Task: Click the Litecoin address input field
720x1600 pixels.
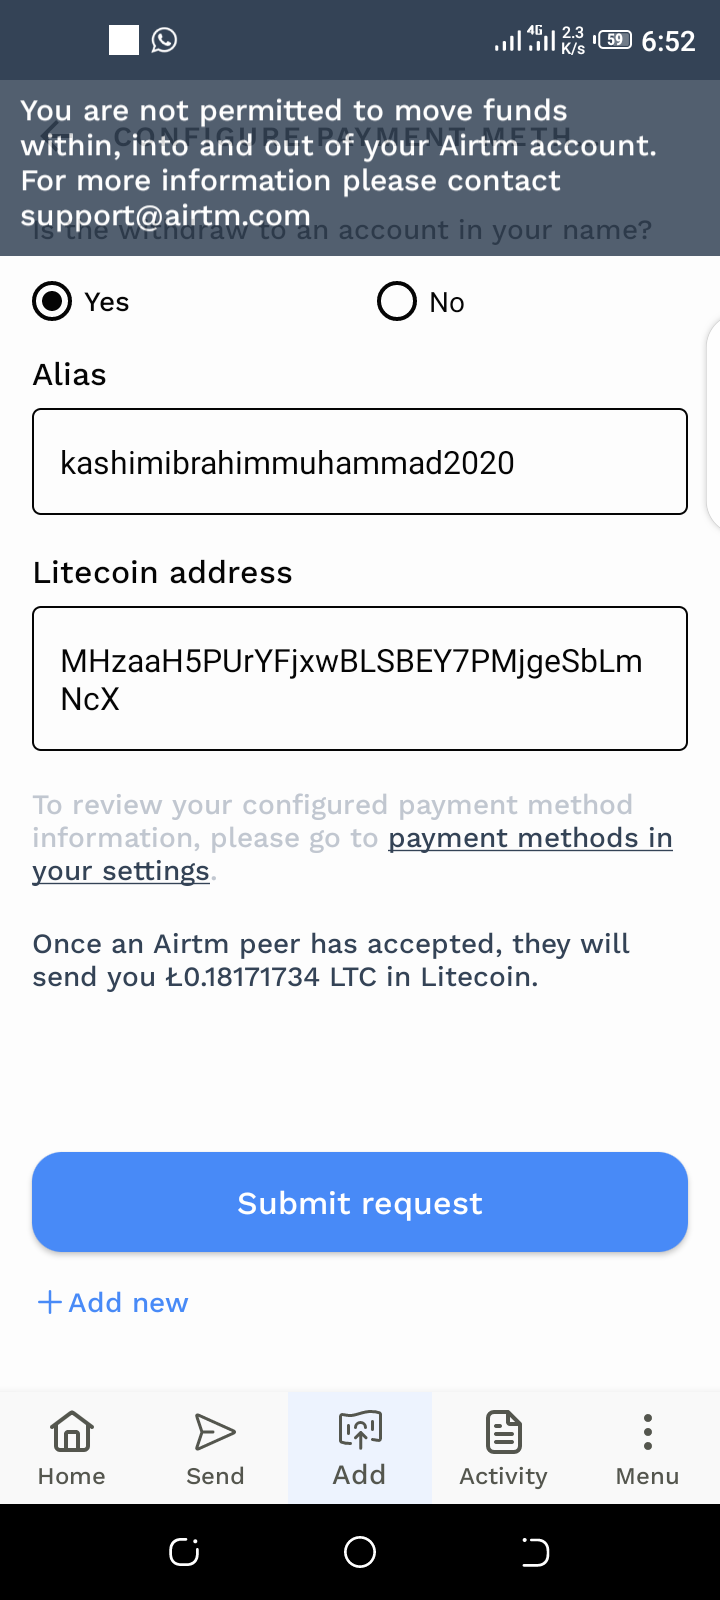Action: pyautogui.click(x=360, y=678)
